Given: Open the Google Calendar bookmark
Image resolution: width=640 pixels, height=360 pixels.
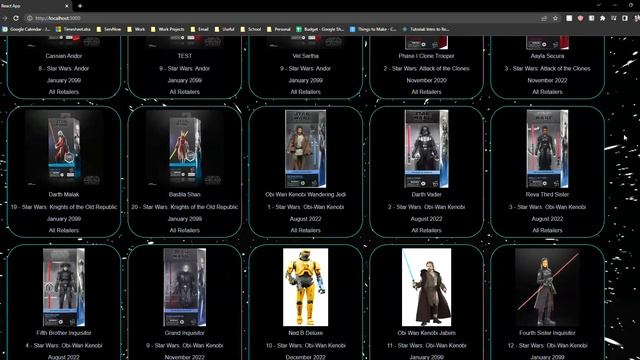Looking at the screenshot, I should (x=26, y=29).
